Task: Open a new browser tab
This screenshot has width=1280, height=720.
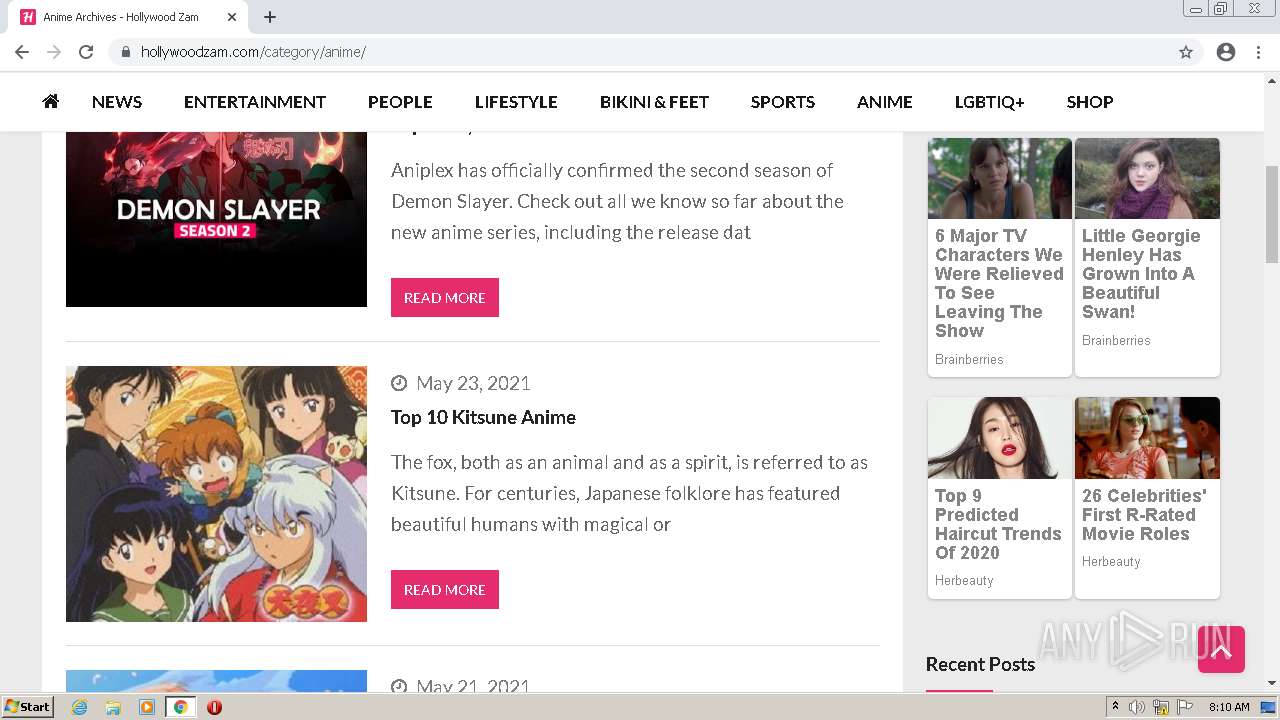Action: pyautogui.click(x=270, y=17)
